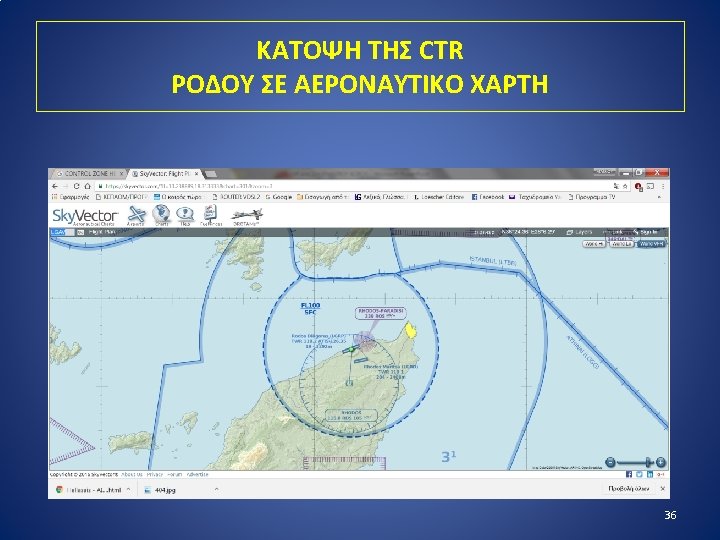Click the Rhodes Maritsa airport label
The image size is (720, 540).
[390, 371]
